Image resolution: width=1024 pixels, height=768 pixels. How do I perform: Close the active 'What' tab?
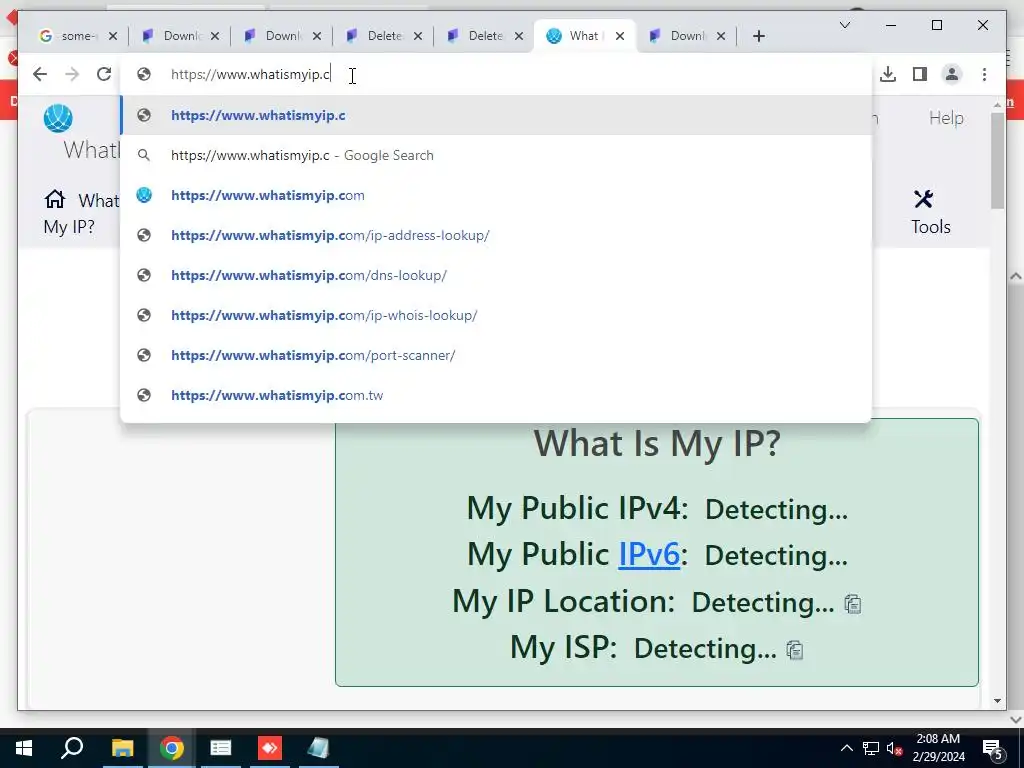620,36
